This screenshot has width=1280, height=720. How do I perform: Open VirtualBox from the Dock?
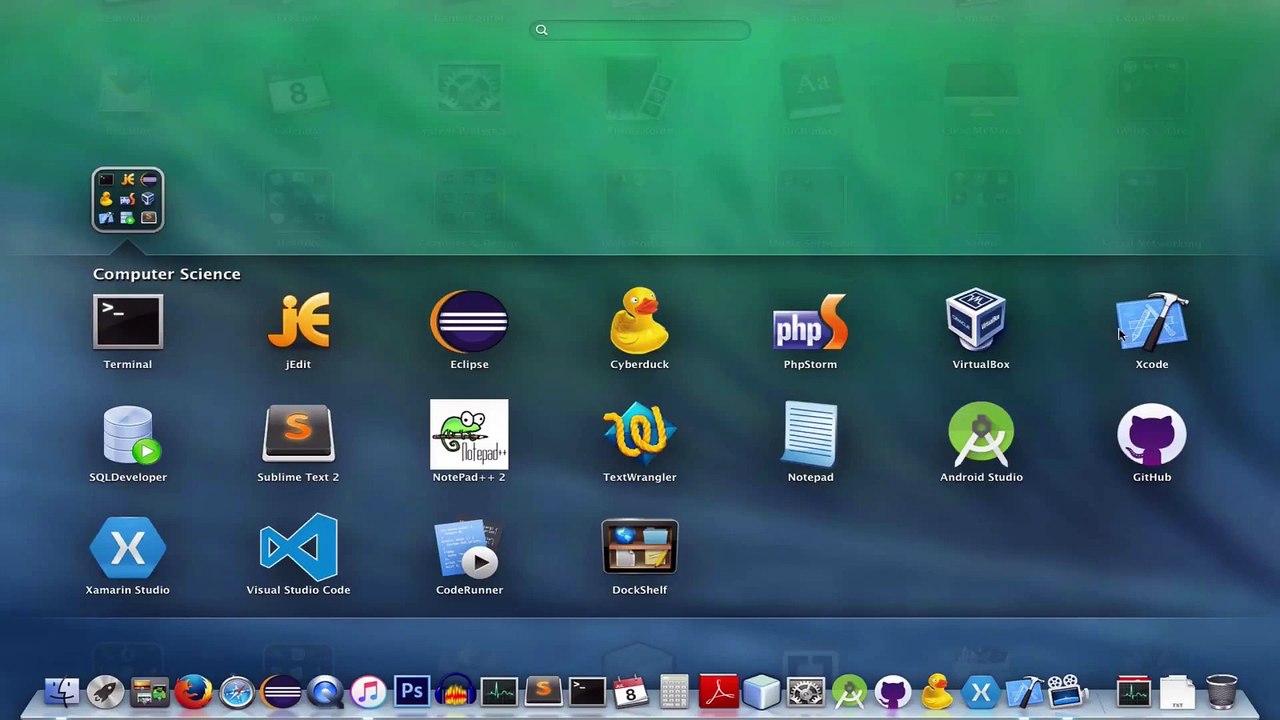pos(762,692)
